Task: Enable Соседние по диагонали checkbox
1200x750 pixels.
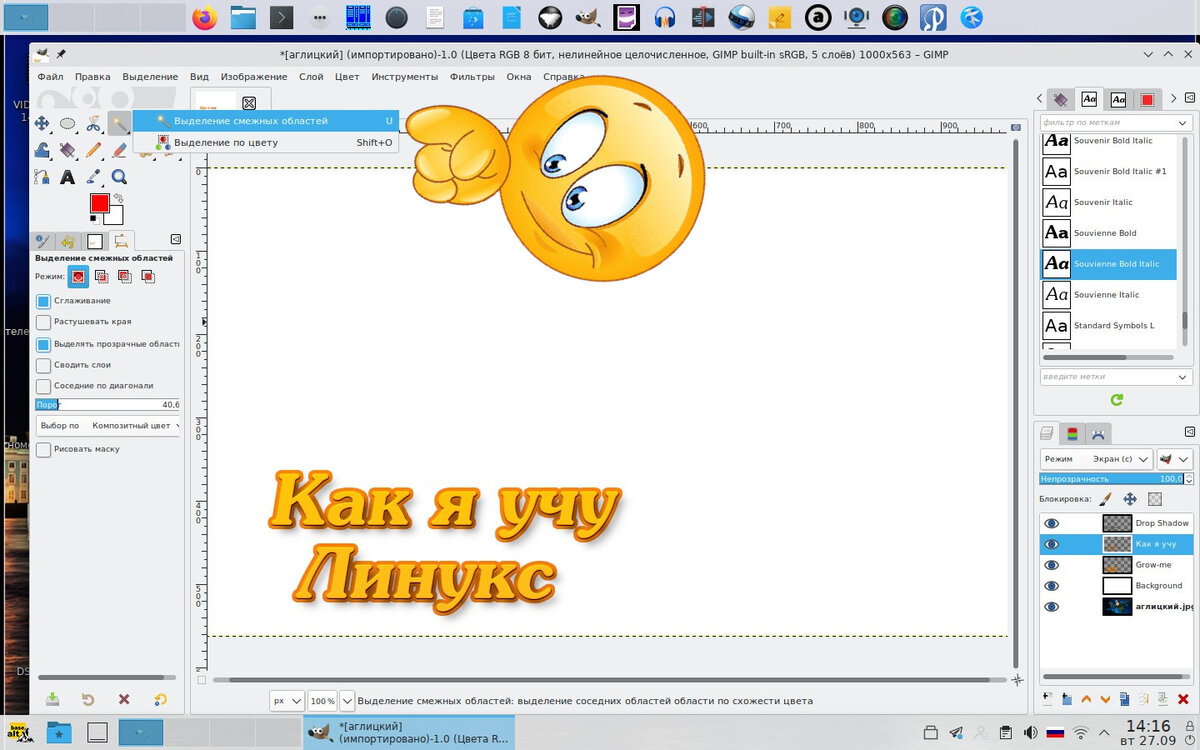Action: click(x=43, y=386)
